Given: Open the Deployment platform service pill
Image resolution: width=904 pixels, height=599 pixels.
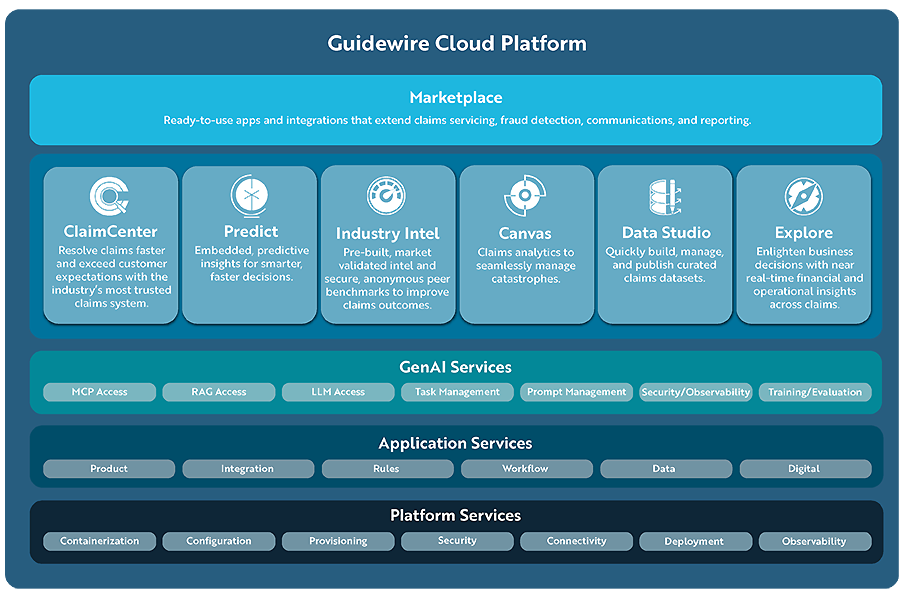Looking at the screenshot, I should 694,541.
